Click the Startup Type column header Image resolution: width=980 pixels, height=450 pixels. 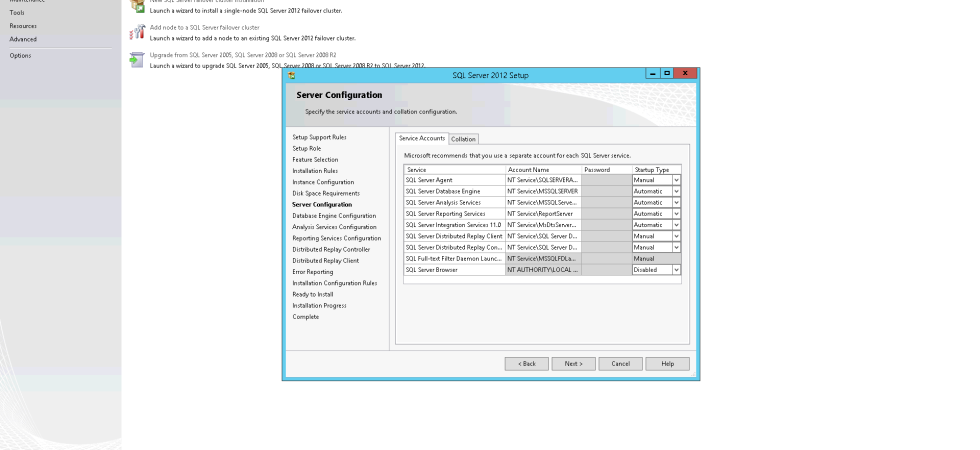pyautogui.click(x=656, y=170)
